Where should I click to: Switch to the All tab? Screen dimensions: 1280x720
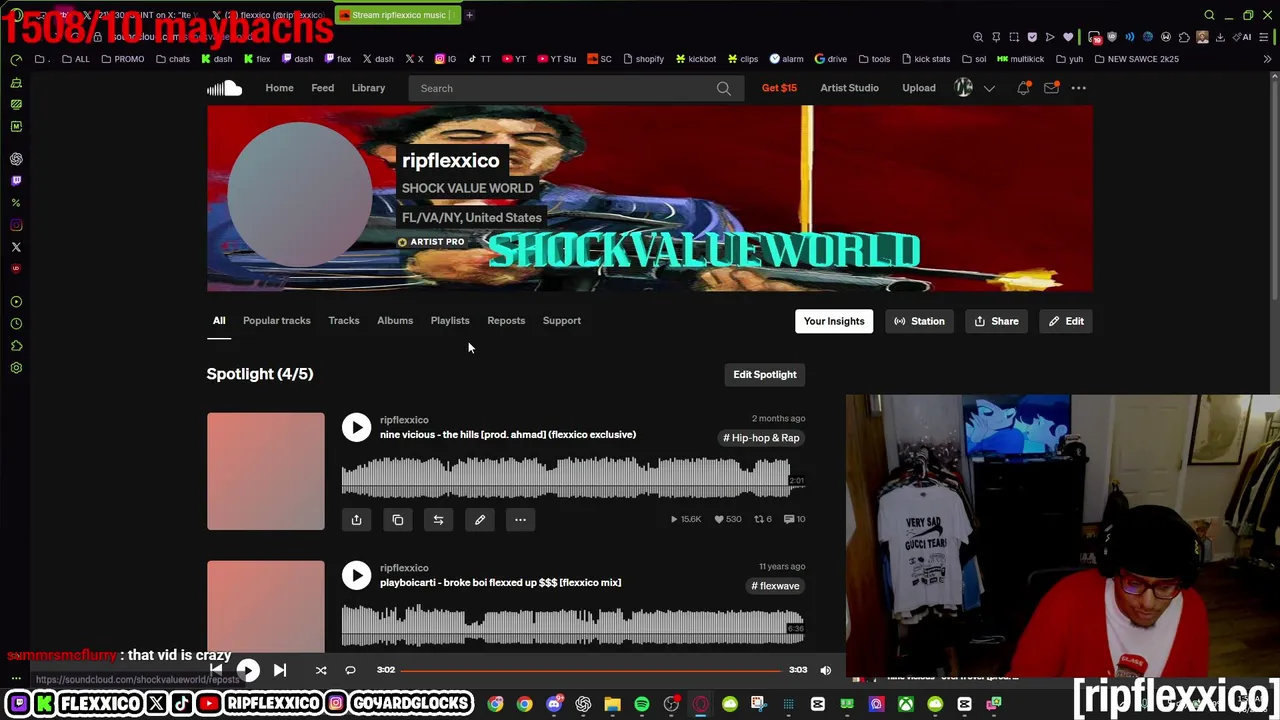coord(219,321)
